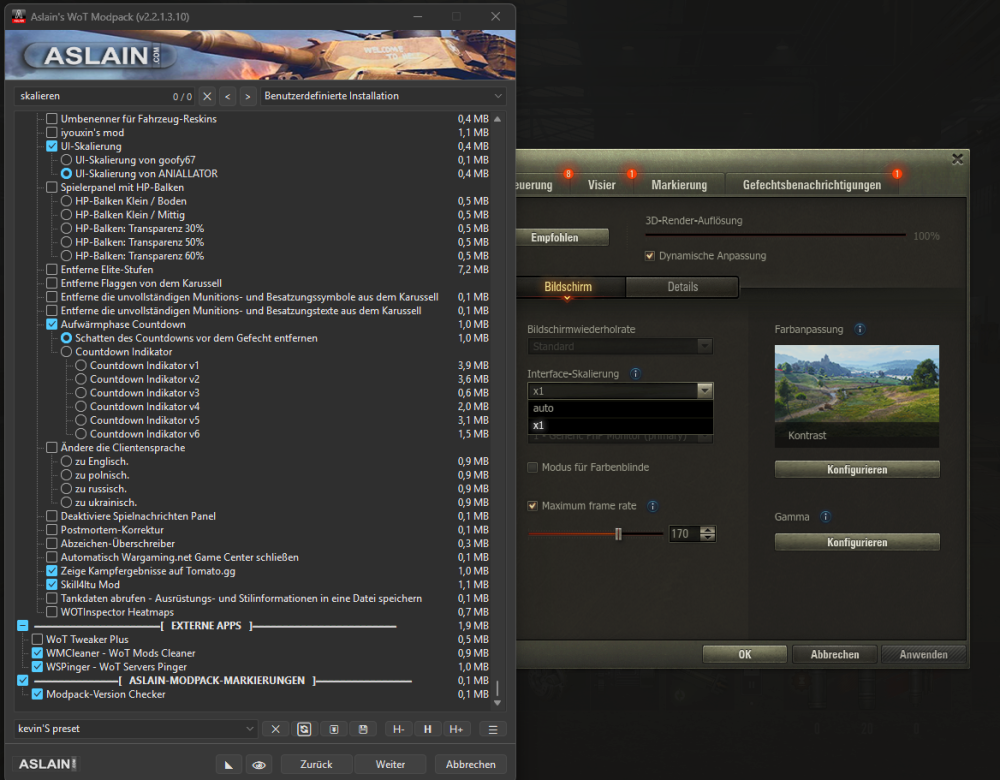Uncheck Skill4ltu Mod

pos(52,585)
